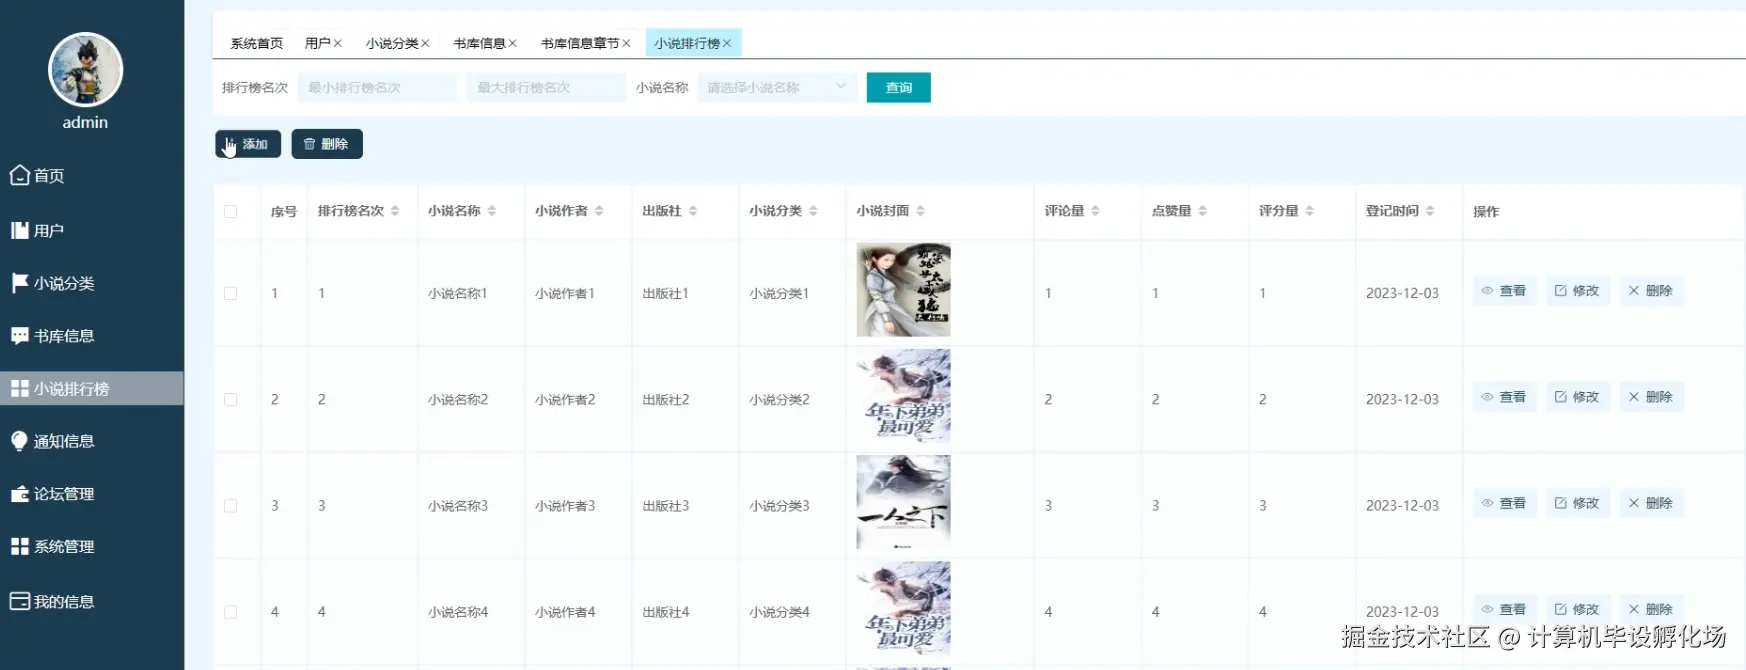Click the 最大排行榜名次 input field
Image resolution: width=1746 pixels, height=670 pixels.
546,87
